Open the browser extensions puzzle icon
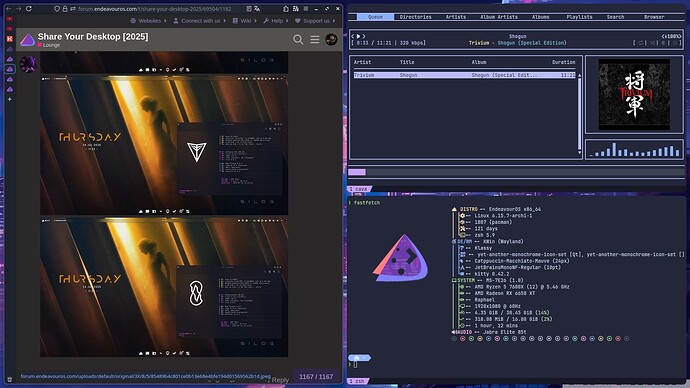 (x=286, y=8)
